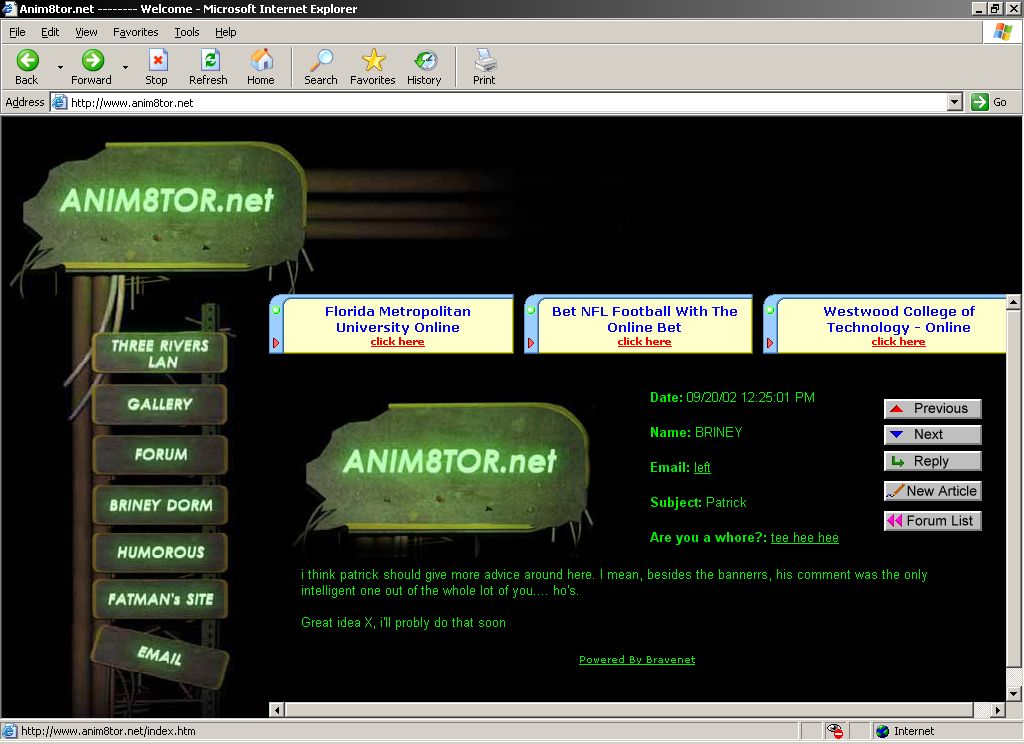Follow the 'tee hee hee' link
This screenshot has width=1024, height=744.
pos(805,538)
